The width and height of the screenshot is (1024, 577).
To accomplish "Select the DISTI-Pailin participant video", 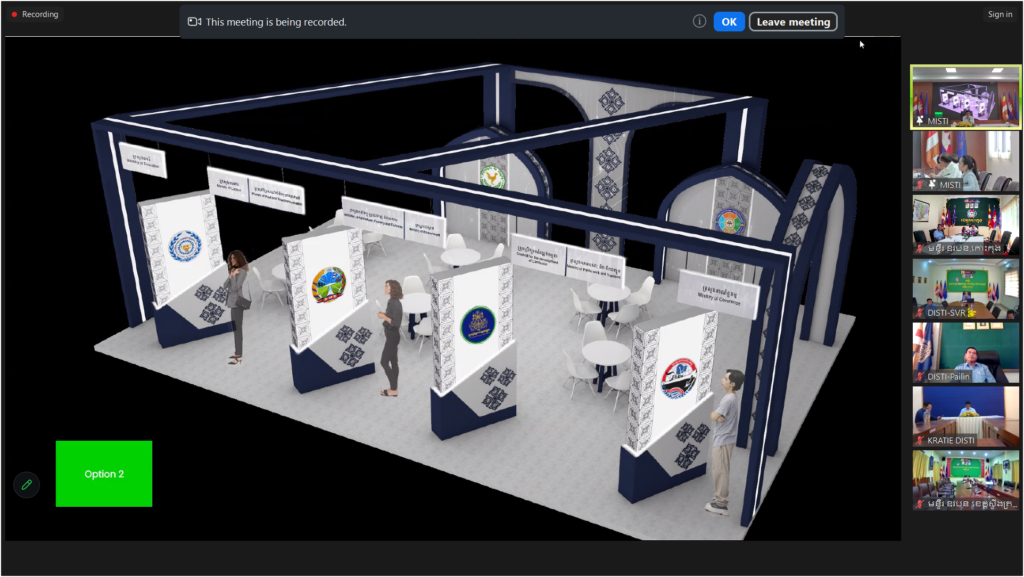I will 965,352.
